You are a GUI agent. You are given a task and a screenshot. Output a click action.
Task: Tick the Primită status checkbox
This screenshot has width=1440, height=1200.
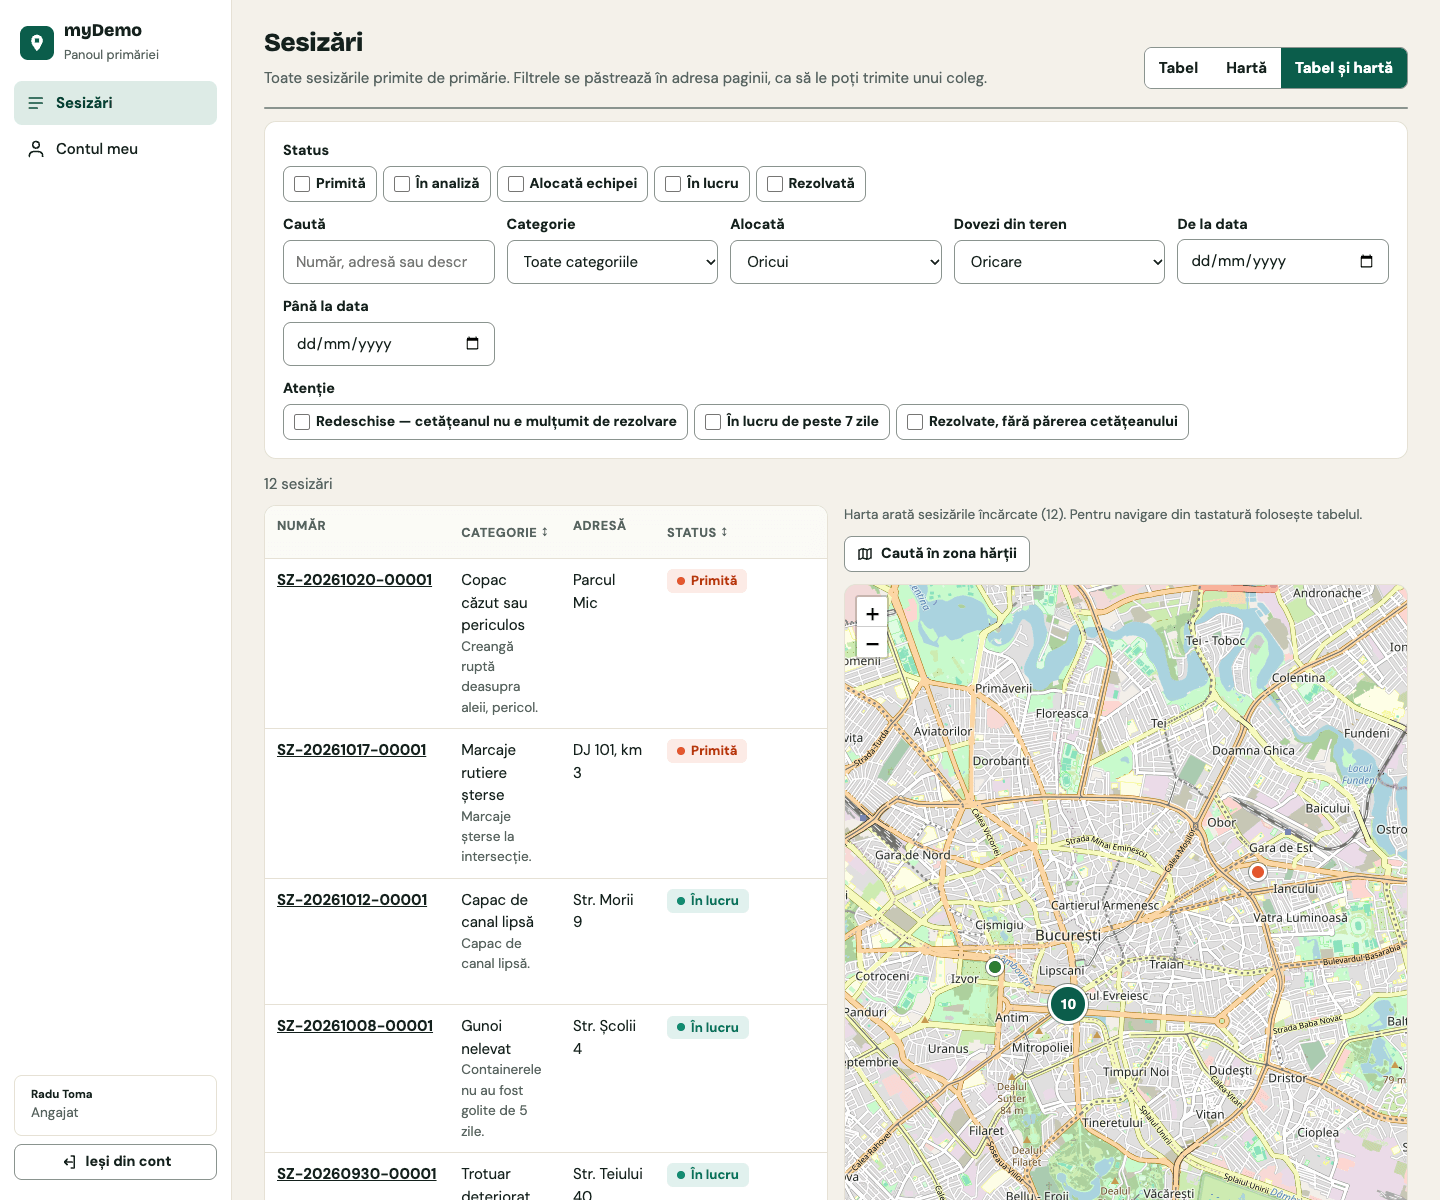tap(302, 184)
